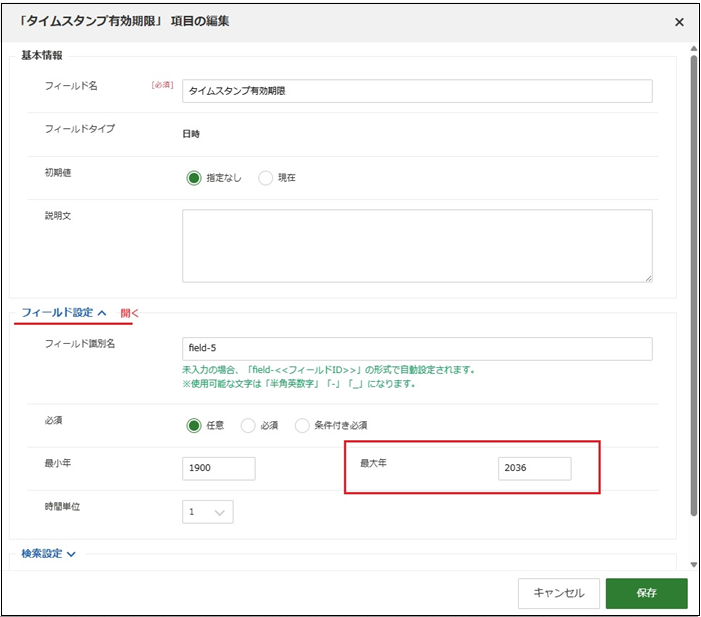Click the フィールド識別名 input with field-5
Viewport: 701px width, 617px height.
click(x=417, y=348)
